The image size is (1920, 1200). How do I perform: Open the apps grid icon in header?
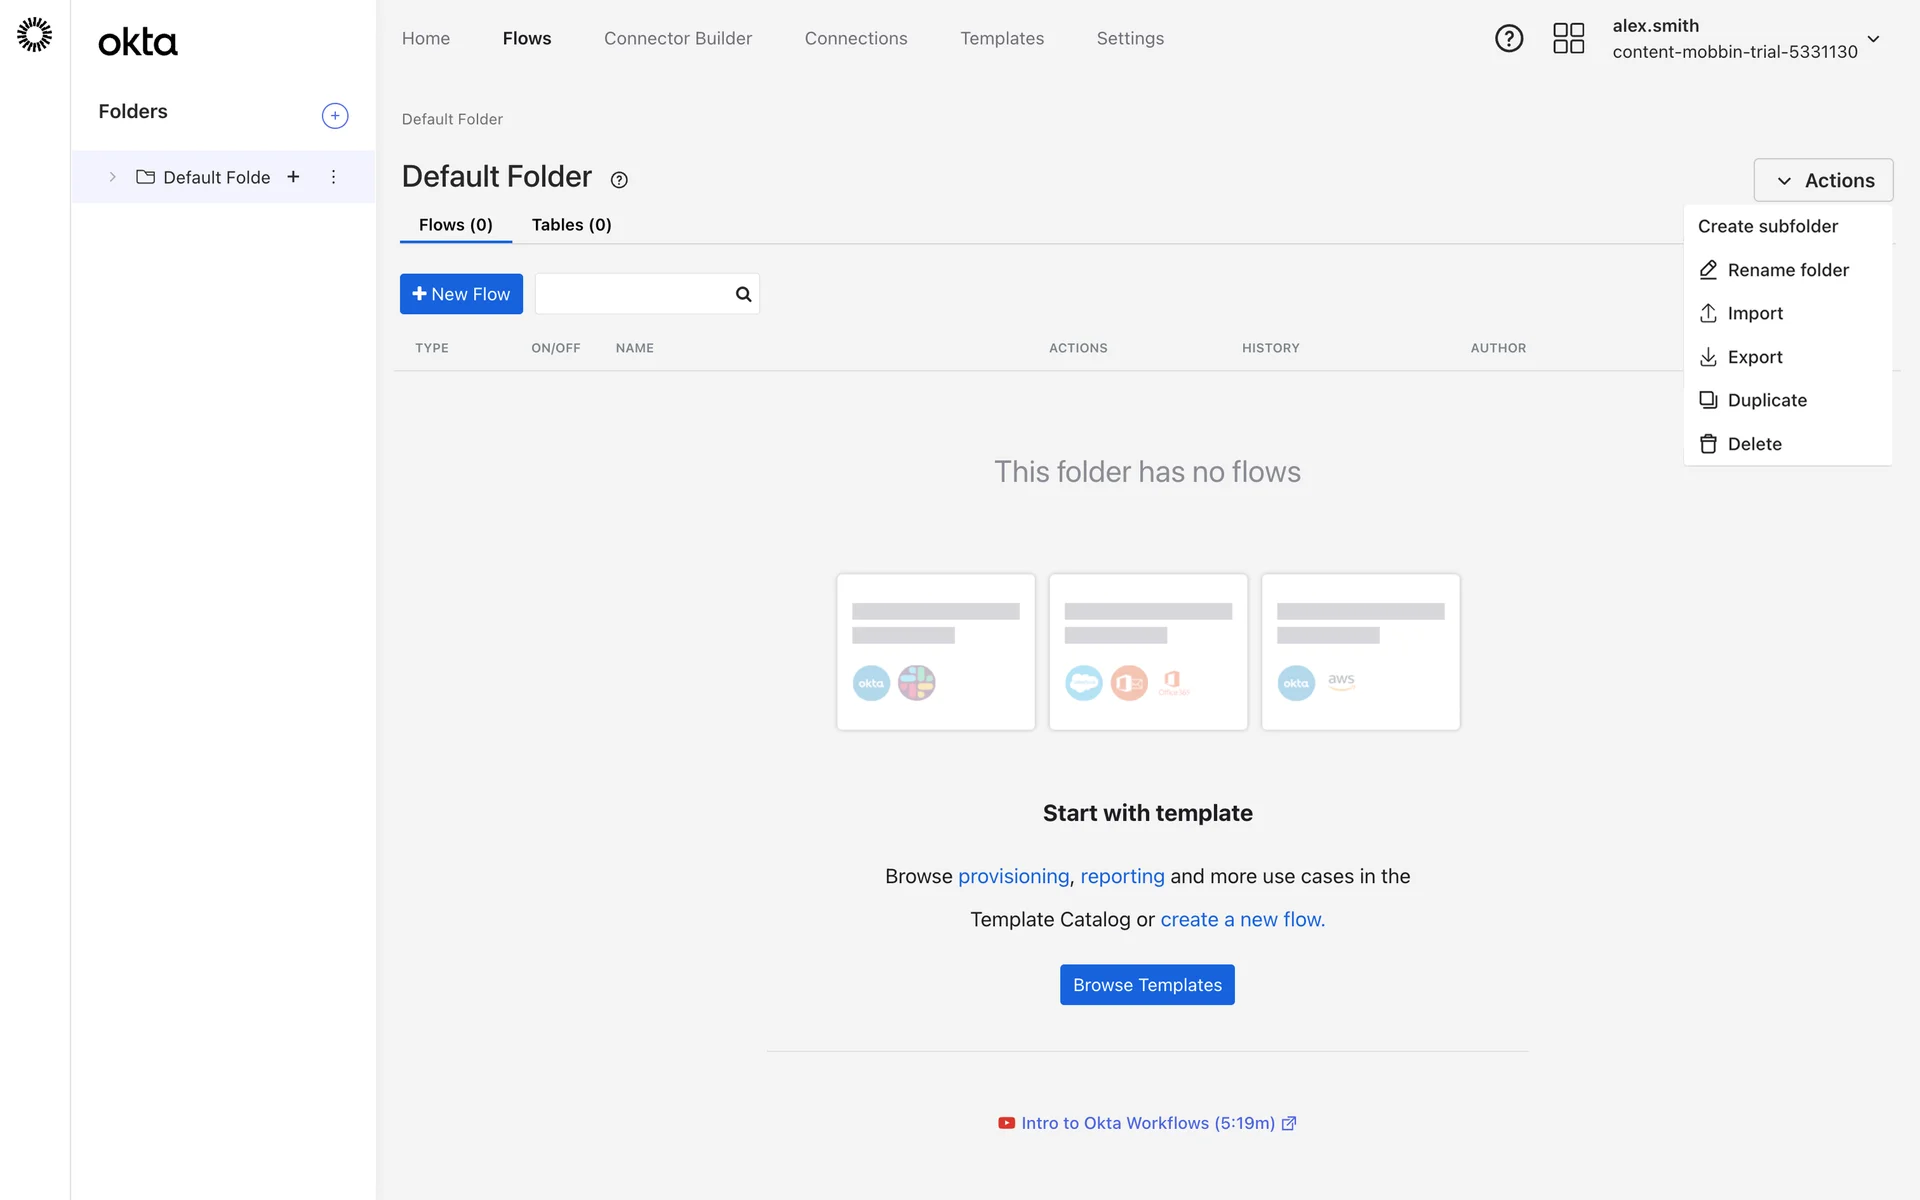(1568, 39)
